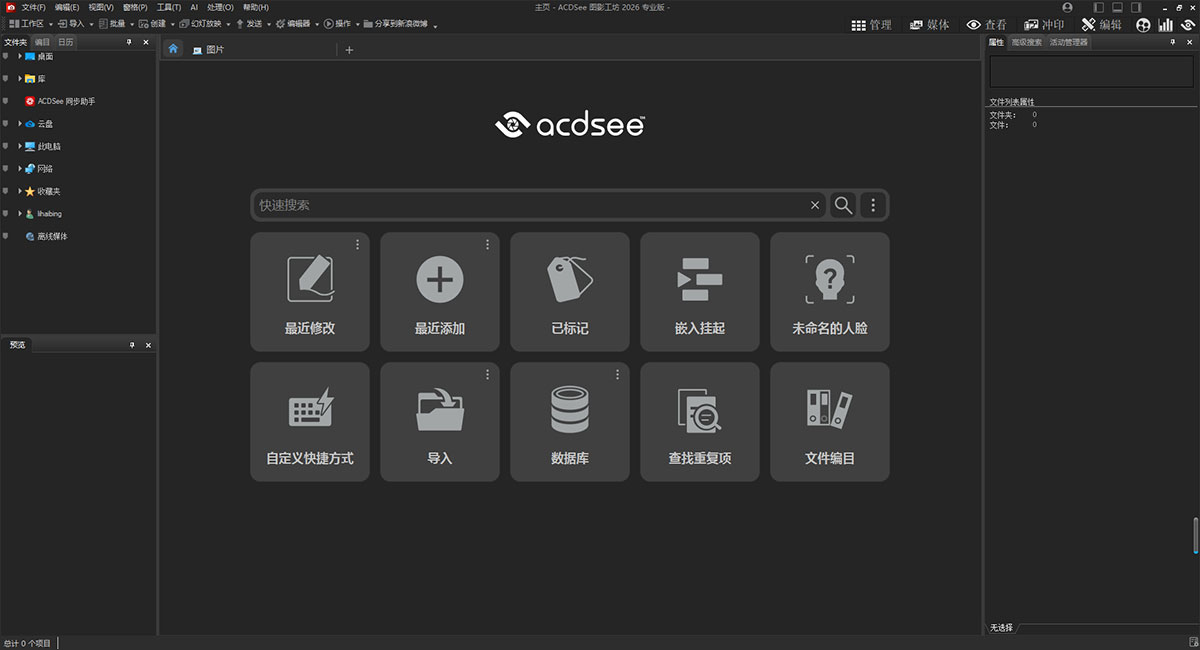Select the 查找重复项 (Find Duplicates) tile

[x=699, y=421]
